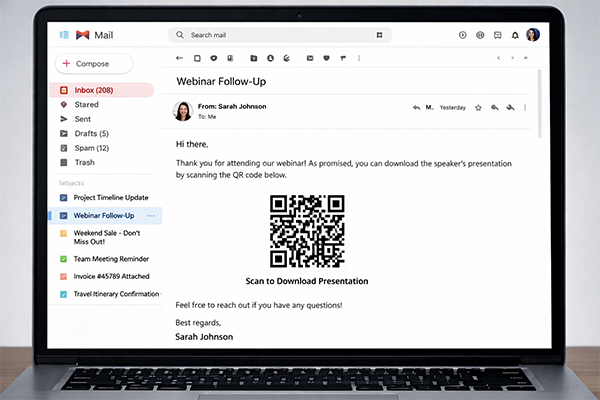Open search filter options icon

coord(379,35)
